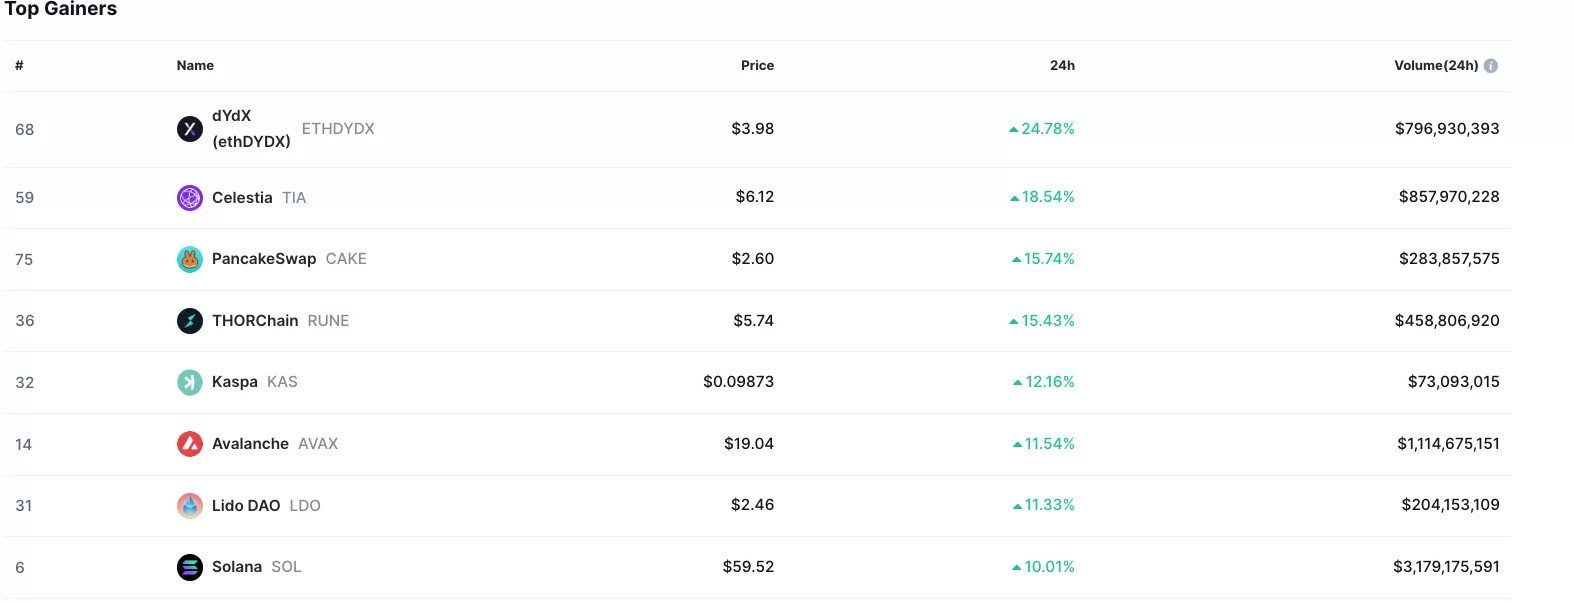Viewport: 1574px width, 602px height.
Task: Sort by the # rank column header
Action: pos(19,66)
